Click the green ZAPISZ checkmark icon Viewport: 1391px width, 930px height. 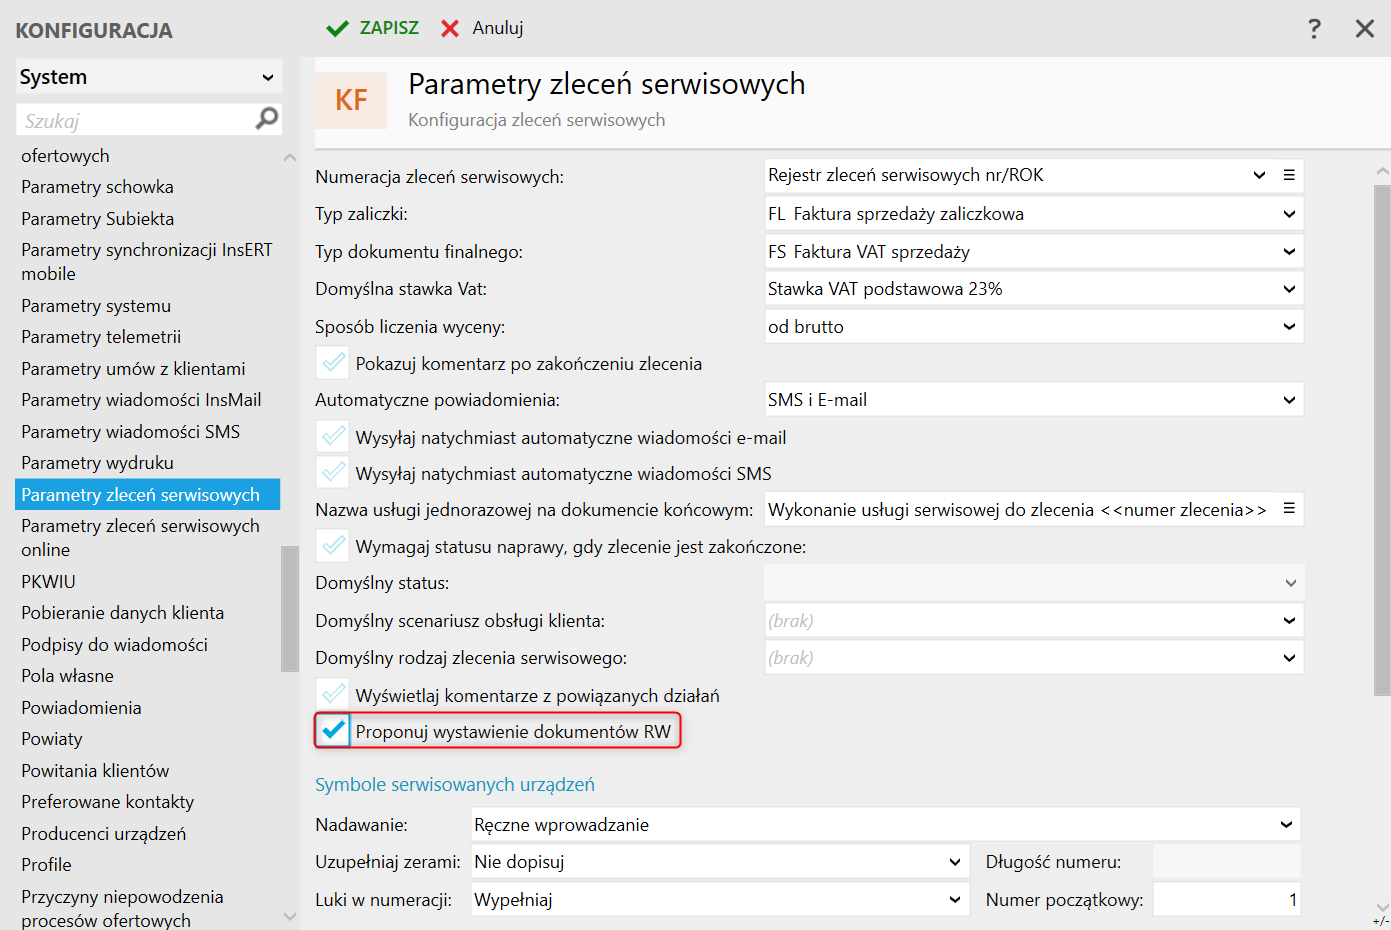click(338, 28)
